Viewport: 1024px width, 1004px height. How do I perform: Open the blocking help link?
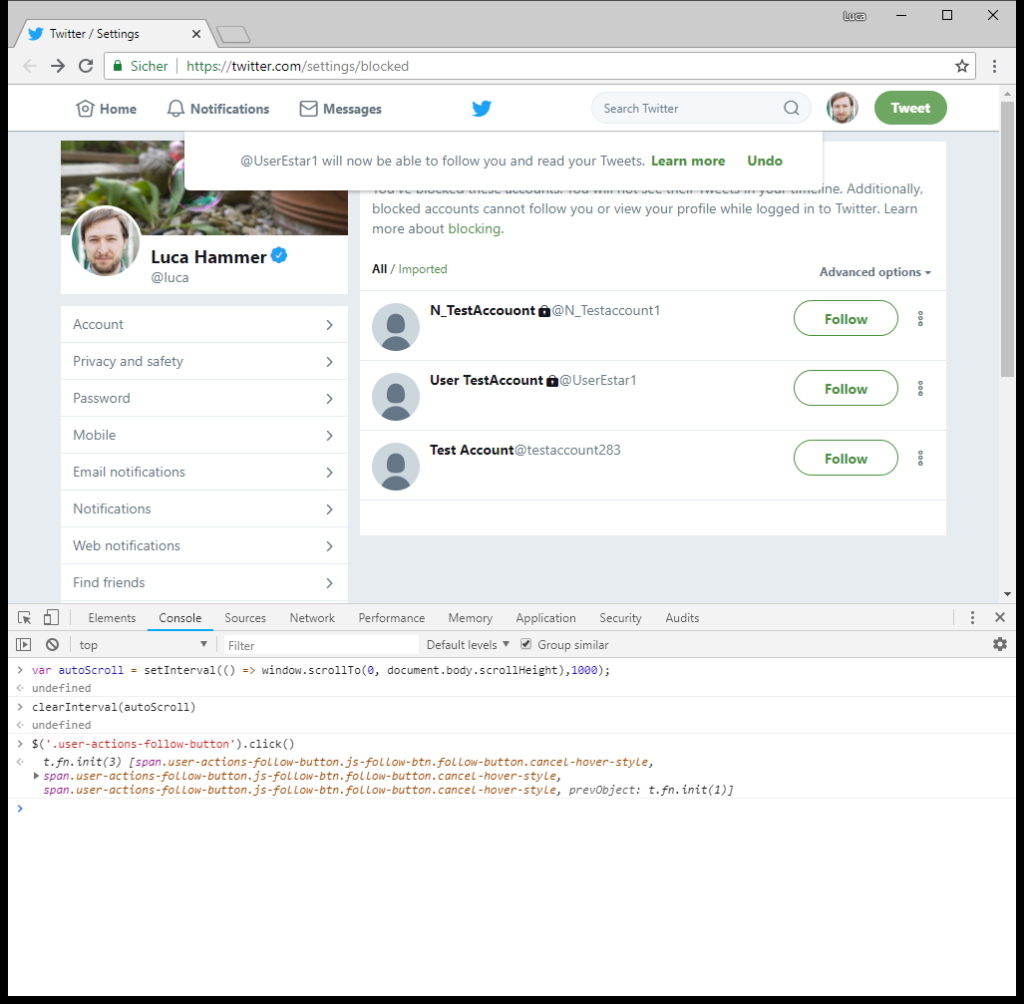tap(474, 229)
